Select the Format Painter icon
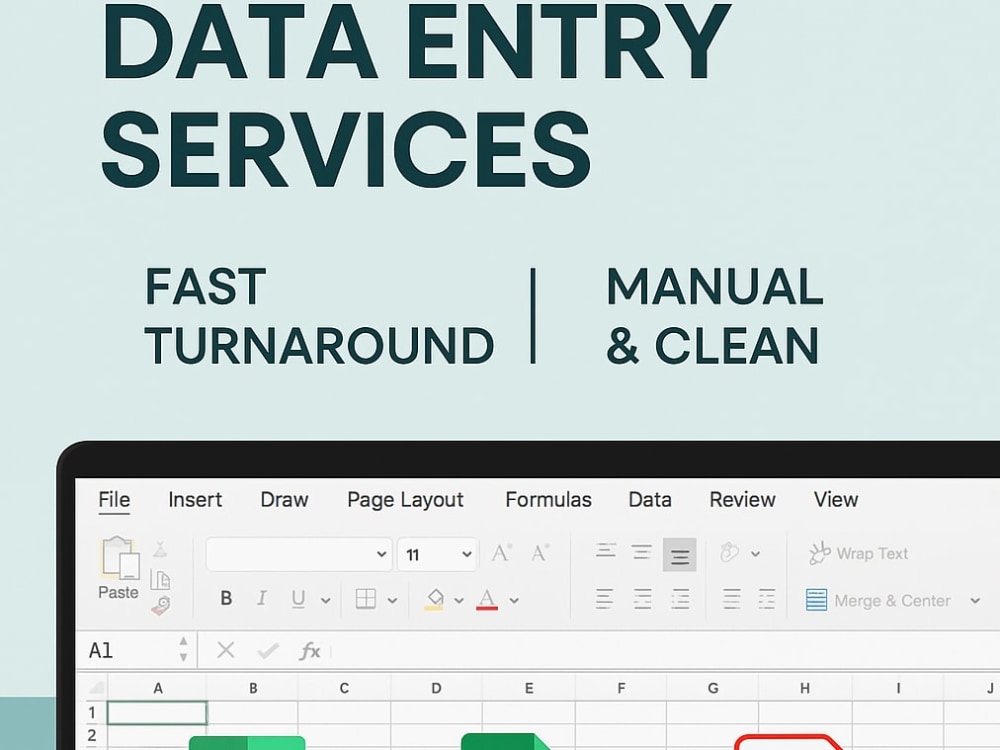The height and width of the screenshot is (750, 1000). [x=161, y=605]
